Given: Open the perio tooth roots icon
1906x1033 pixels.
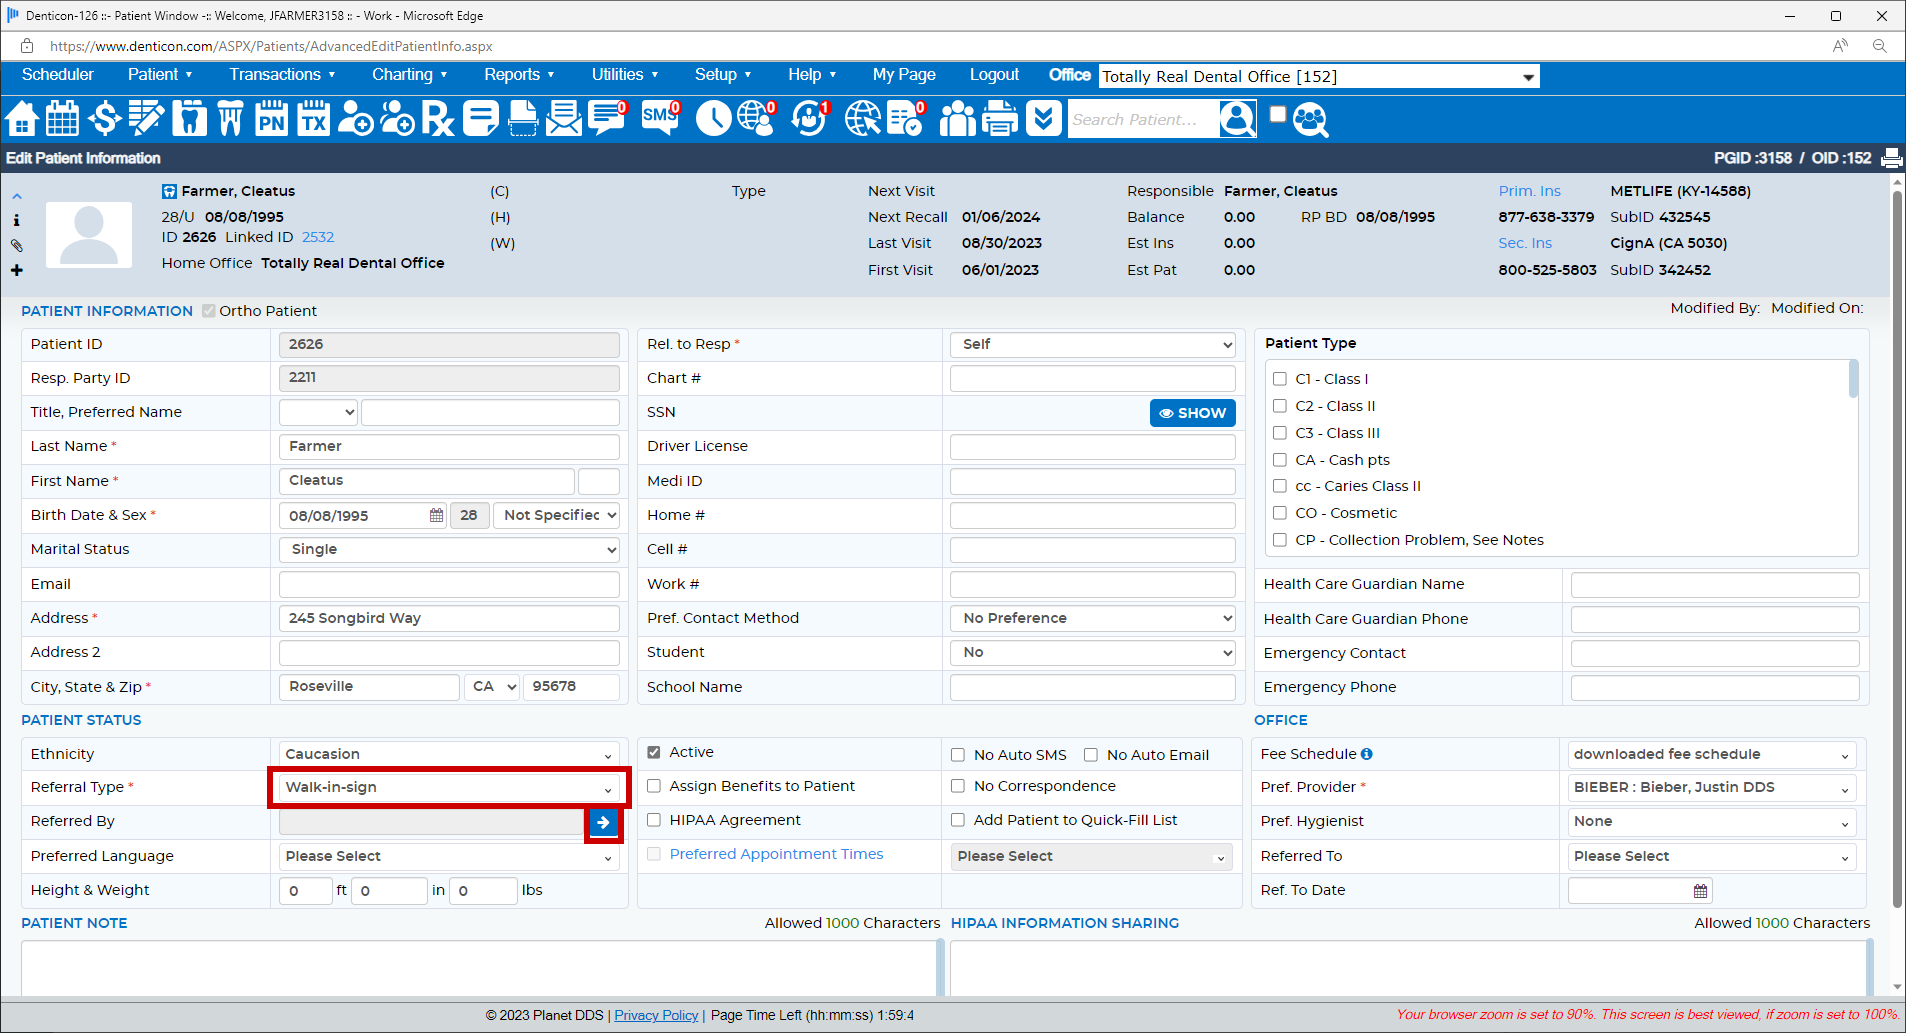Looking at the screenshot, I should [x=231, y=119].
